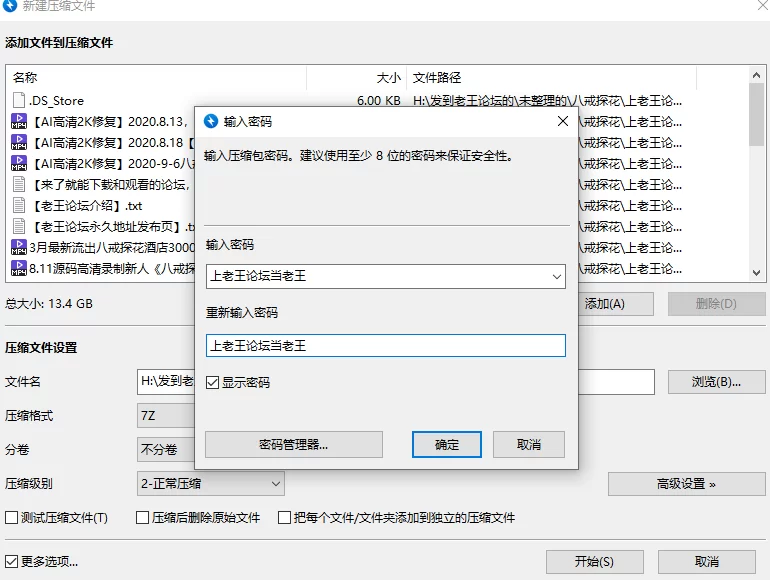Click the MP4 icon of the 2020.8.18 video
Viewport: 770px width, 580px height.
coord(19,142)
